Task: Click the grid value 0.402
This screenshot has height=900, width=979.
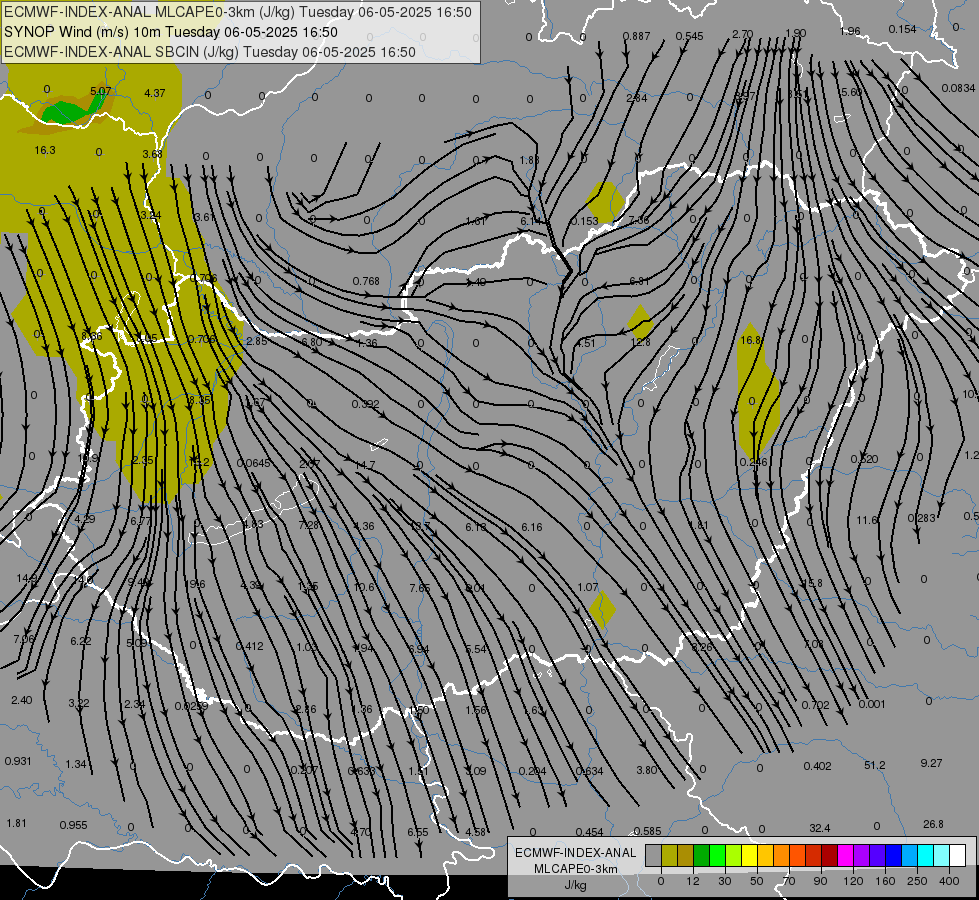Action: tap(818, 766)
